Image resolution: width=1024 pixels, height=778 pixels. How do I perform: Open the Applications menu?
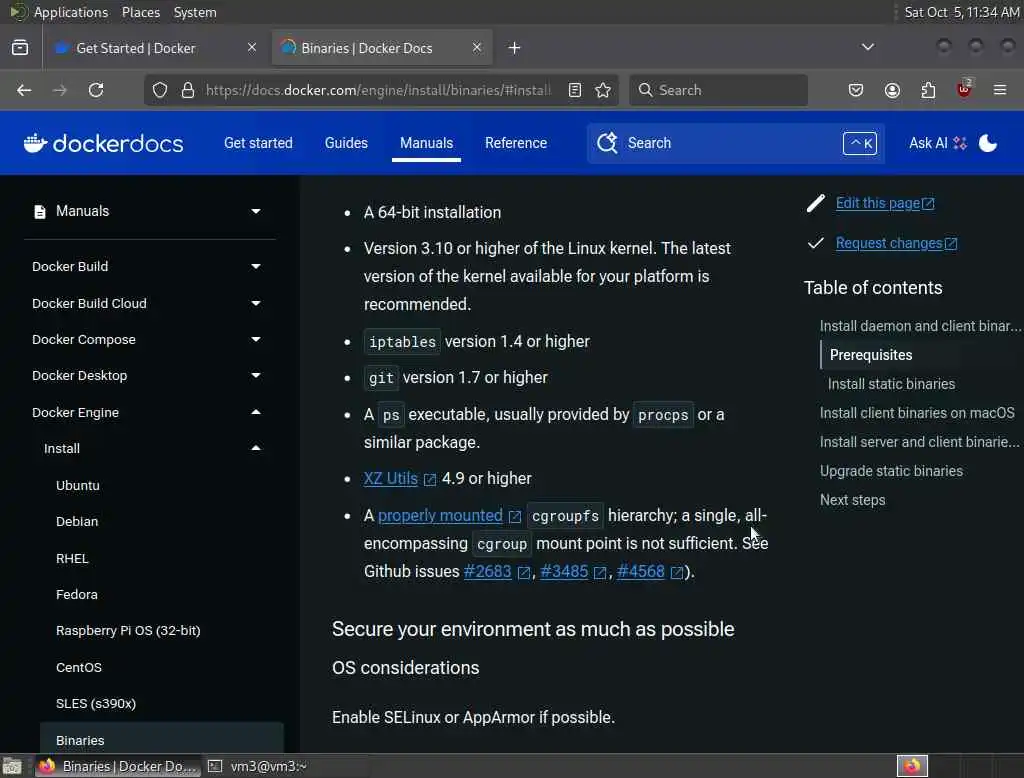click(71, 12)
